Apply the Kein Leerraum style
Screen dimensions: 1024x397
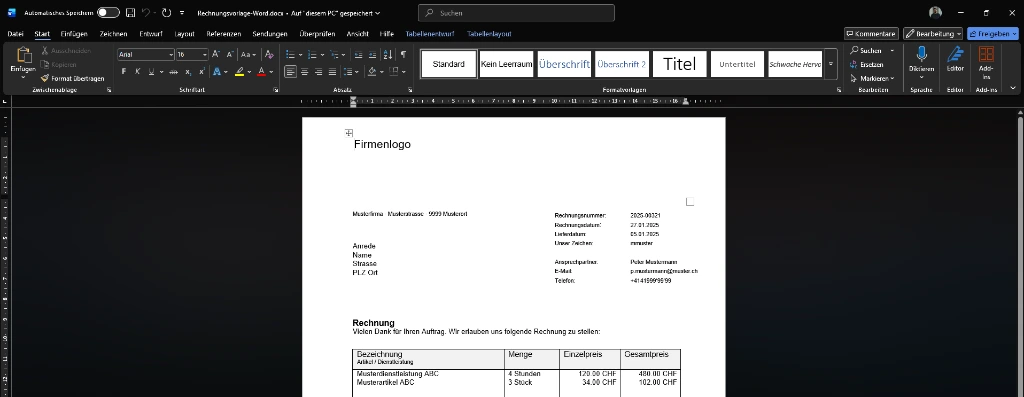506,64
